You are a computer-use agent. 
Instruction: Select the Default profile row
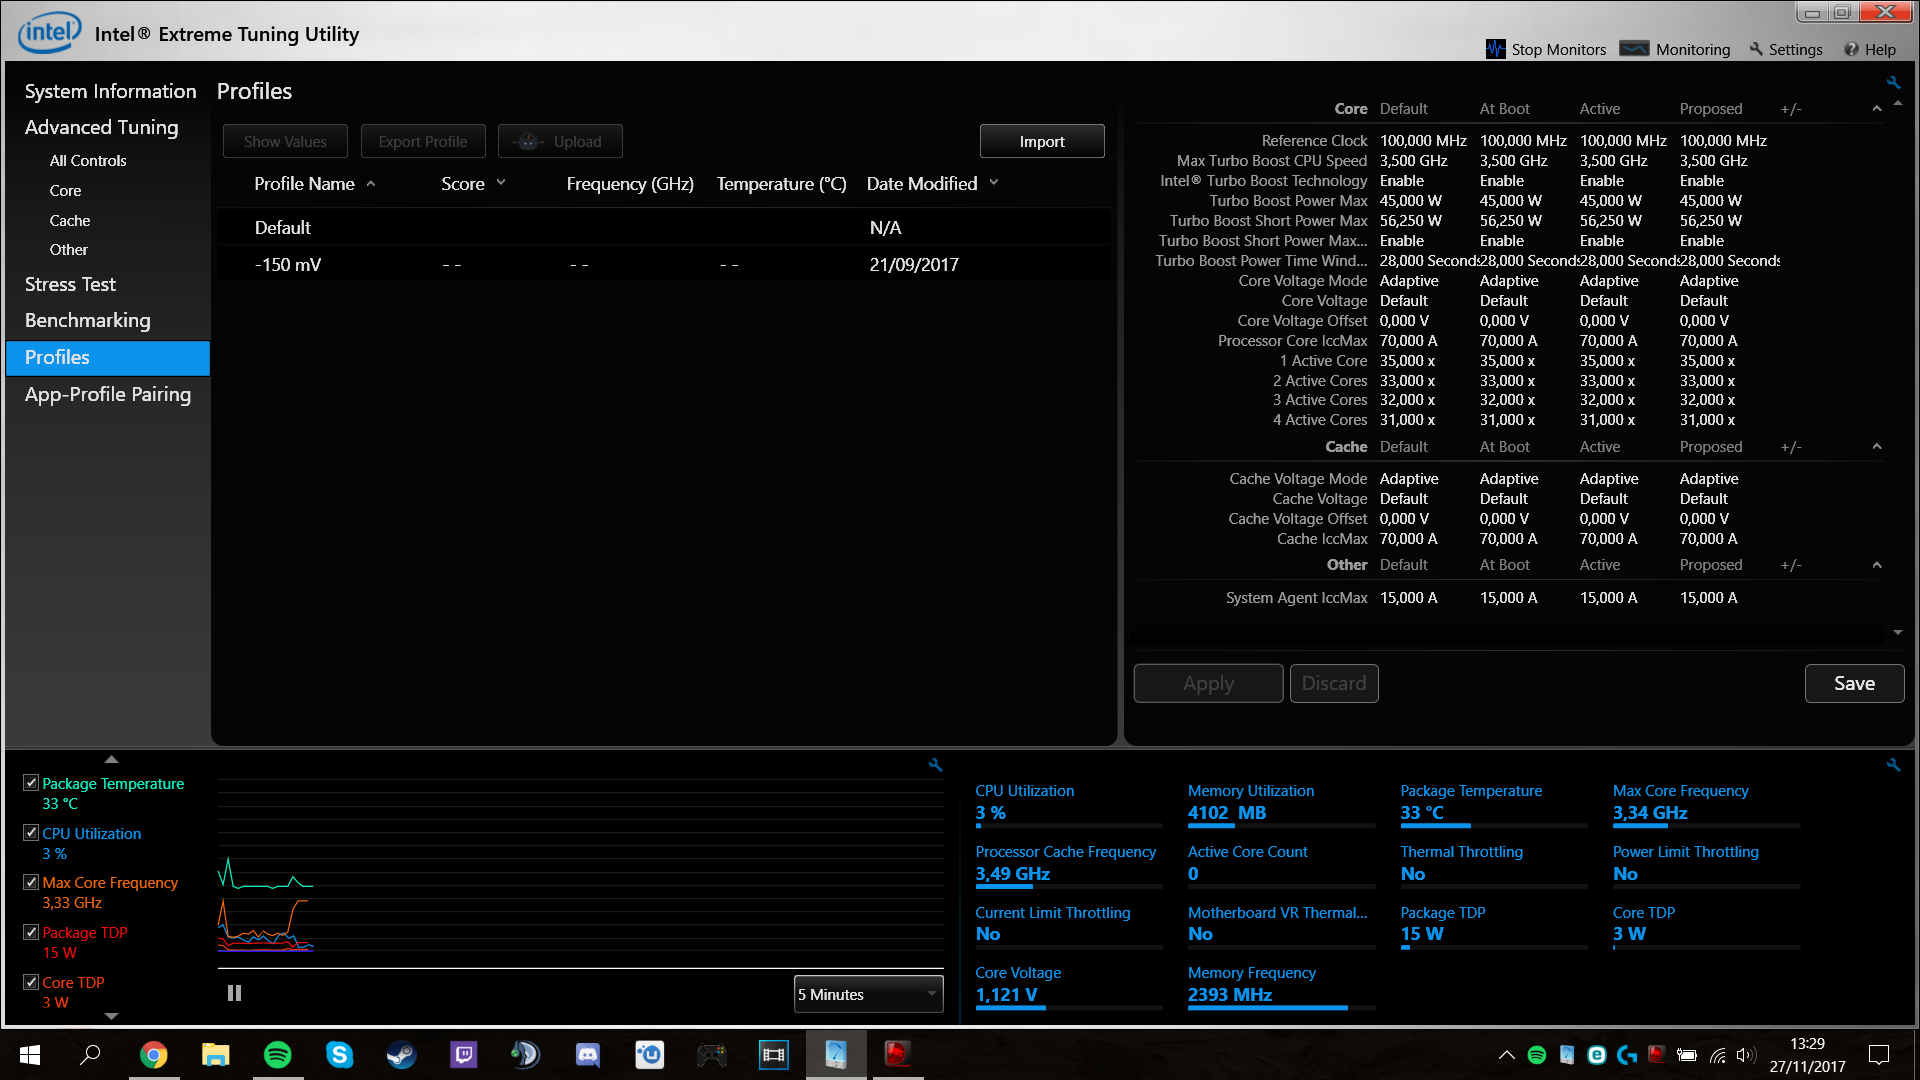tap(663, 228)
